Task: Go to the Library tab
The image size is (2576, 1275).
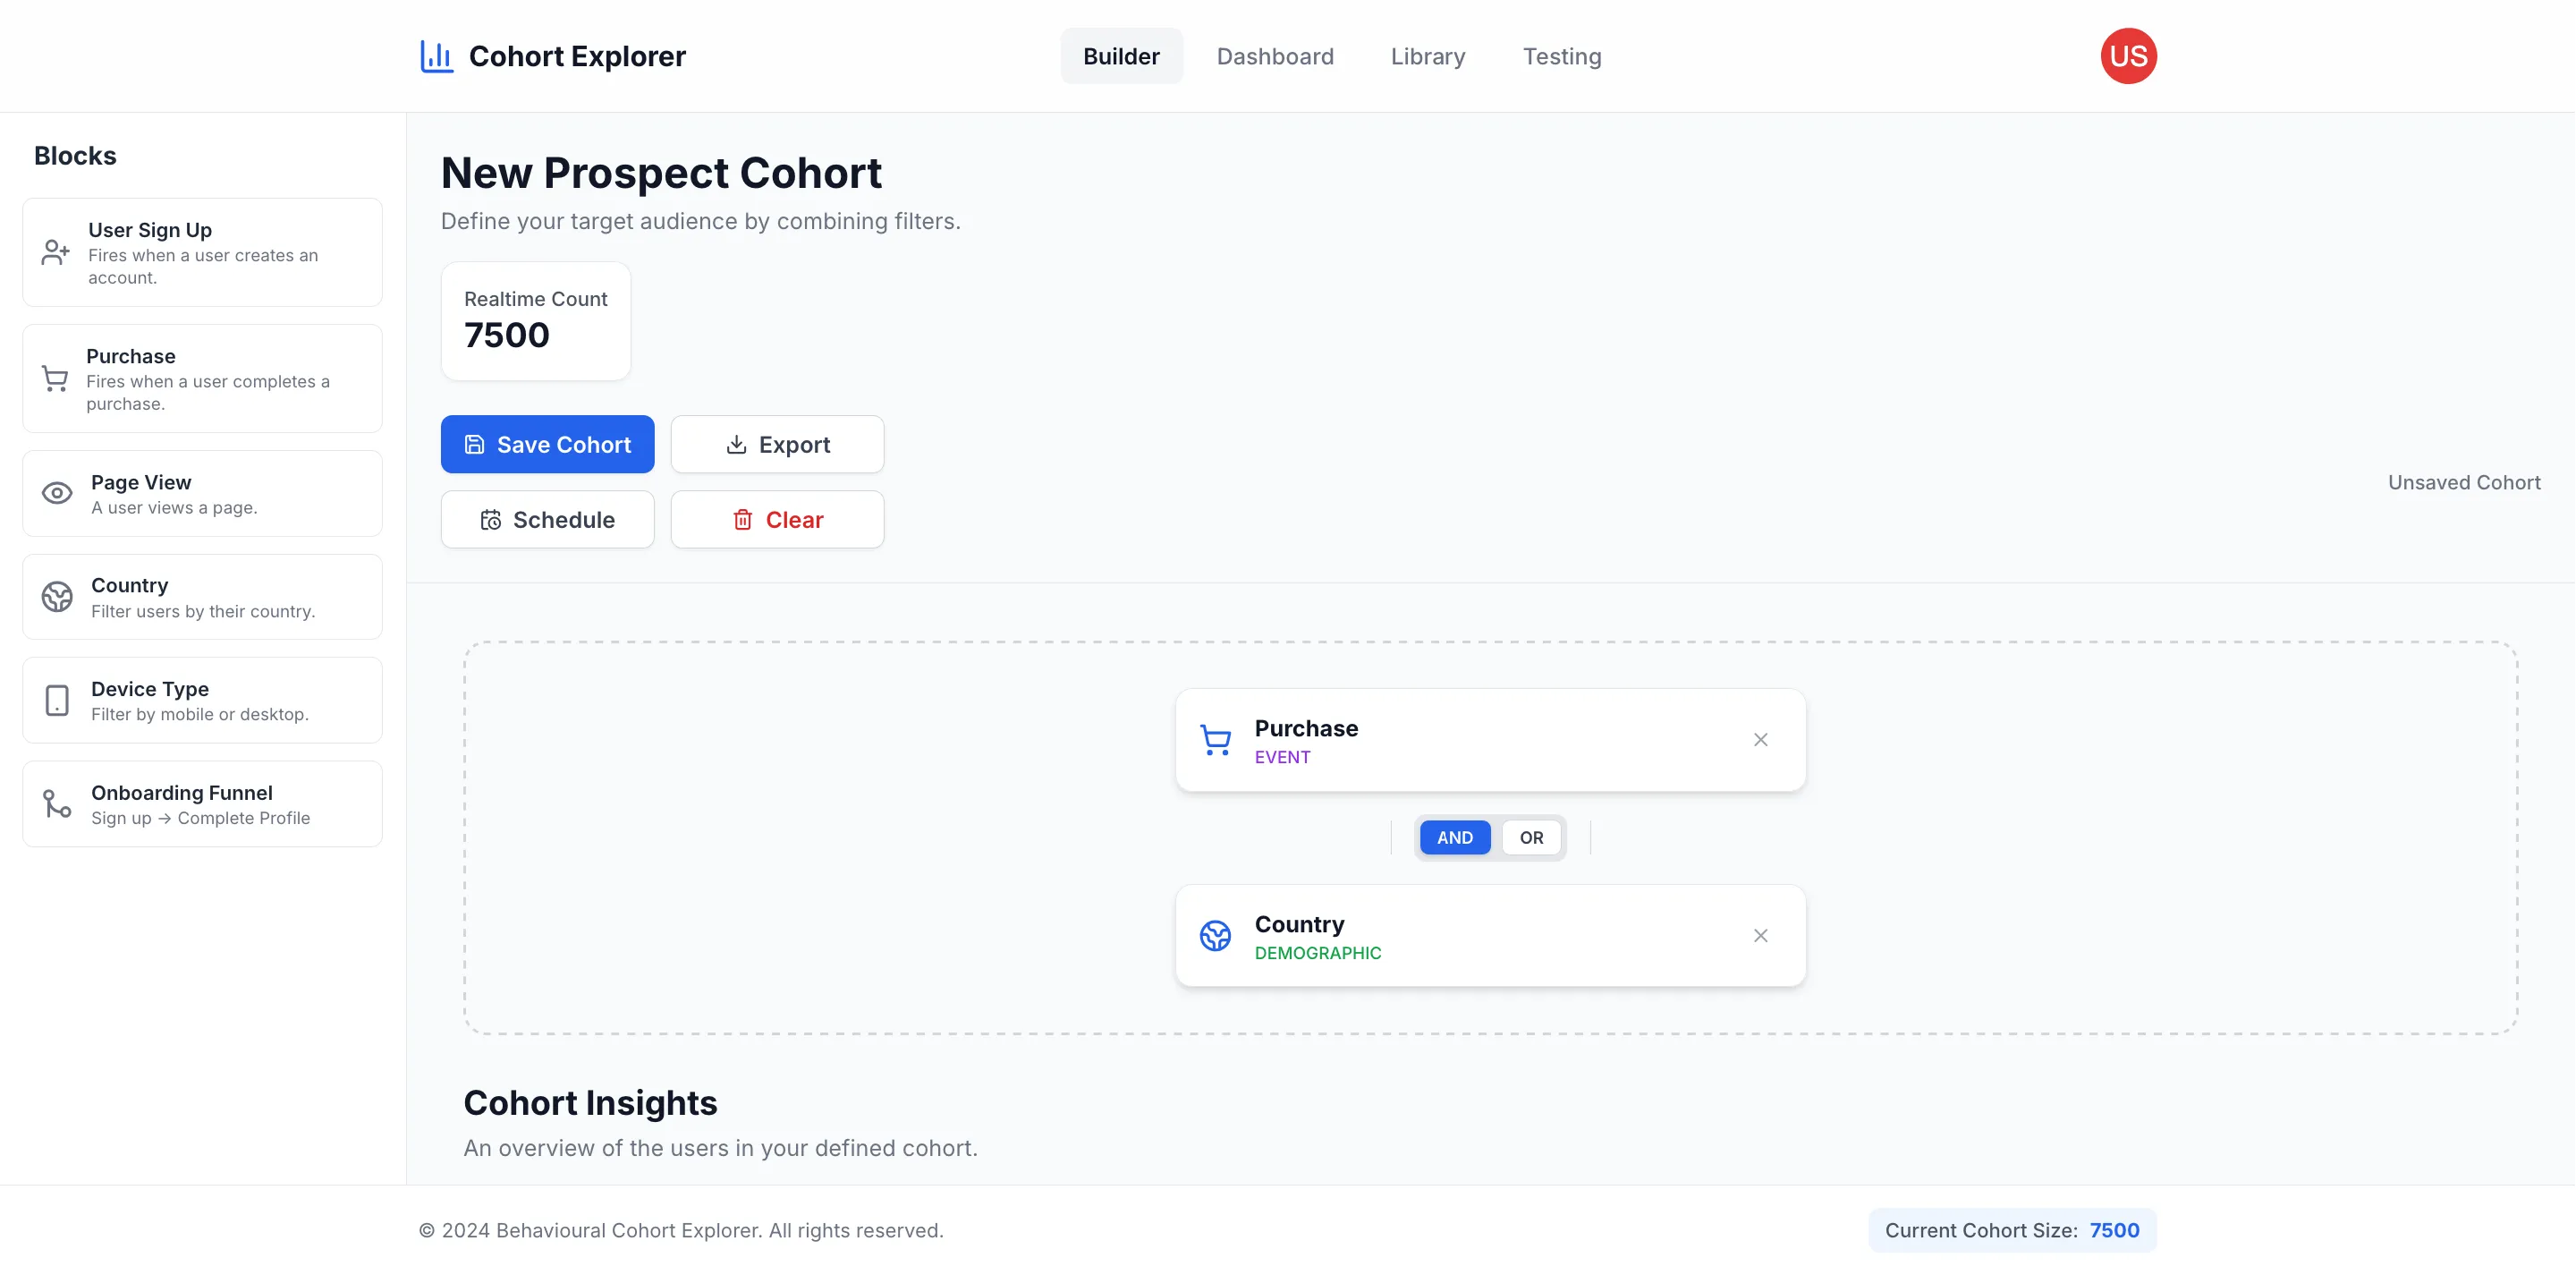Action: point(1427,56)
